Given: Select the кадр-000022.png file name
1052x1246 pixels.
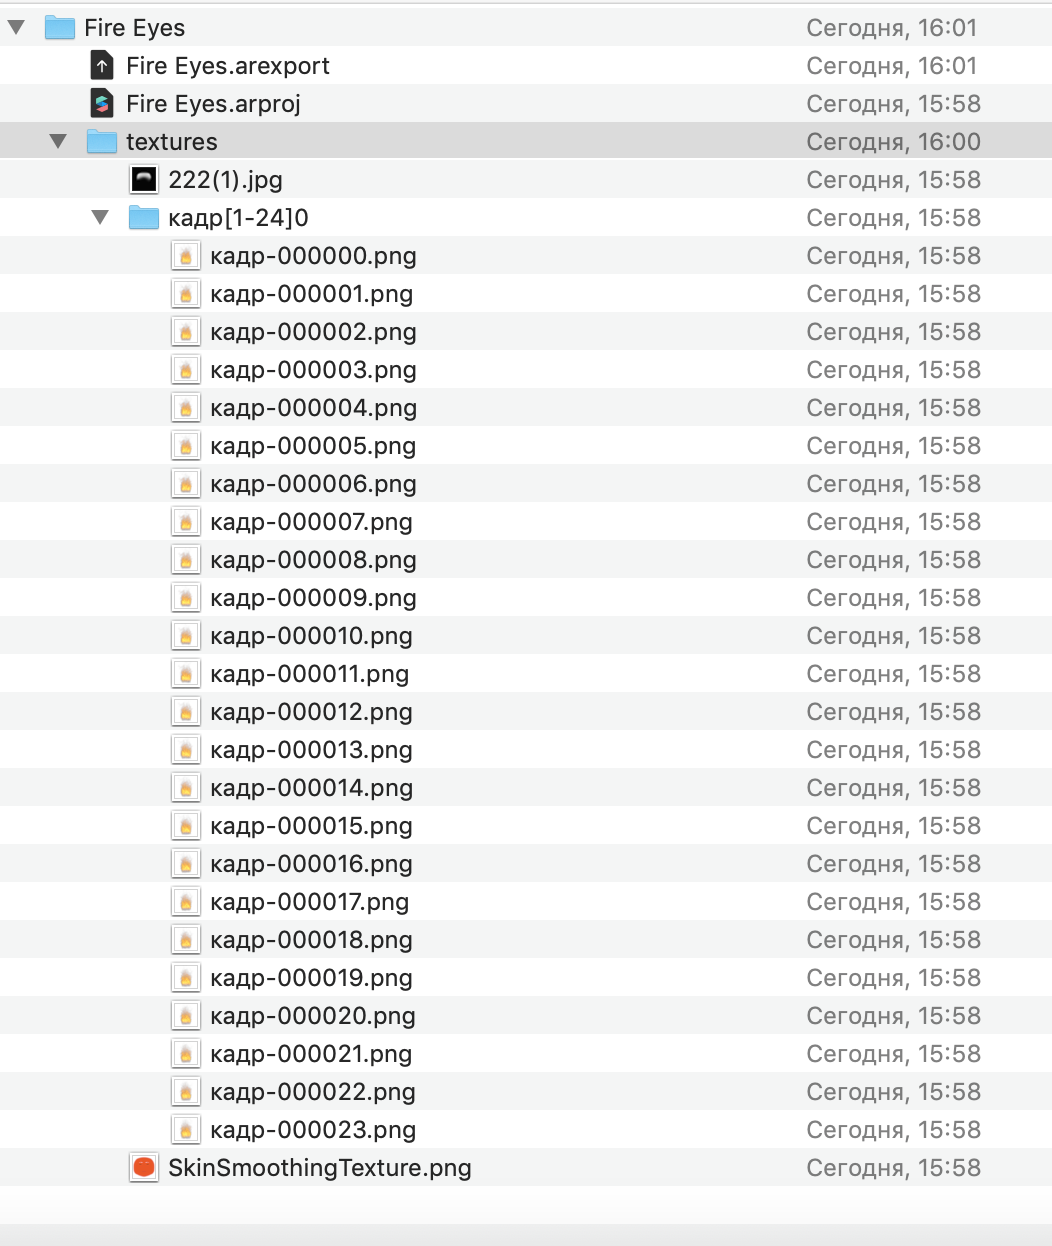Looking at the screenshot, I should pos(313,1092).
